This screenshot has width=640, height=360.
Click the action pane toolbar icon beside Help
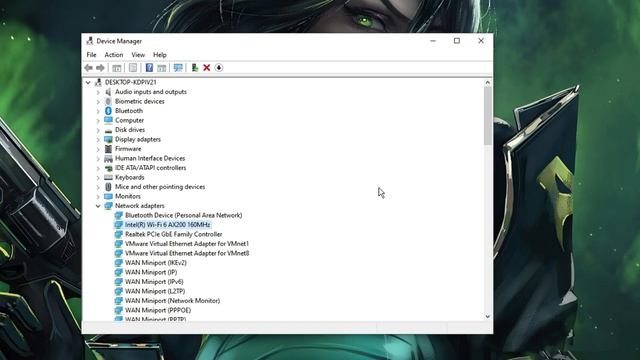click(x=162, y=68)
